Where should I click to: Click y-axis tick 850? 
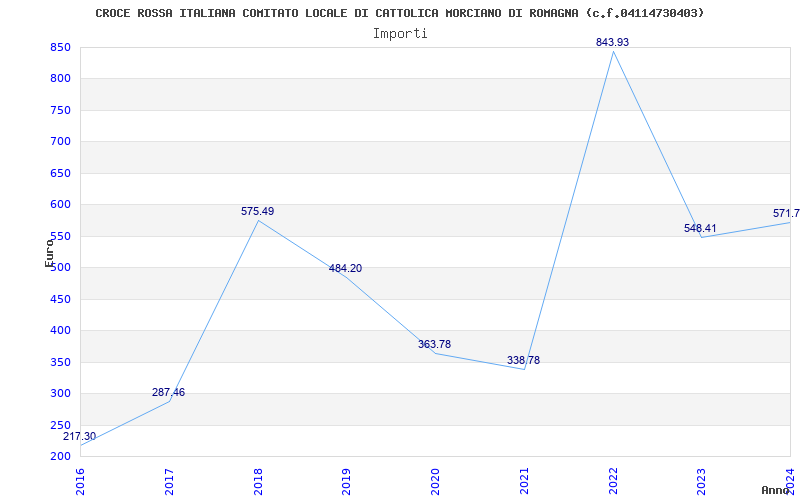(60, 47)
